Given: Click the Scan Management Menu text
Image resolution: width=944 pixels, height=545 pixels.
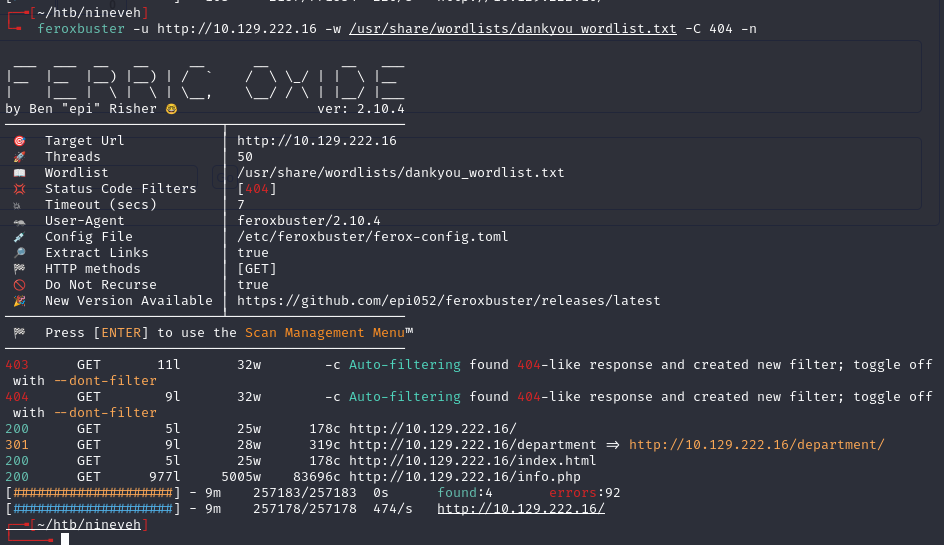Looking at the screenshot, I should [324, 333].
